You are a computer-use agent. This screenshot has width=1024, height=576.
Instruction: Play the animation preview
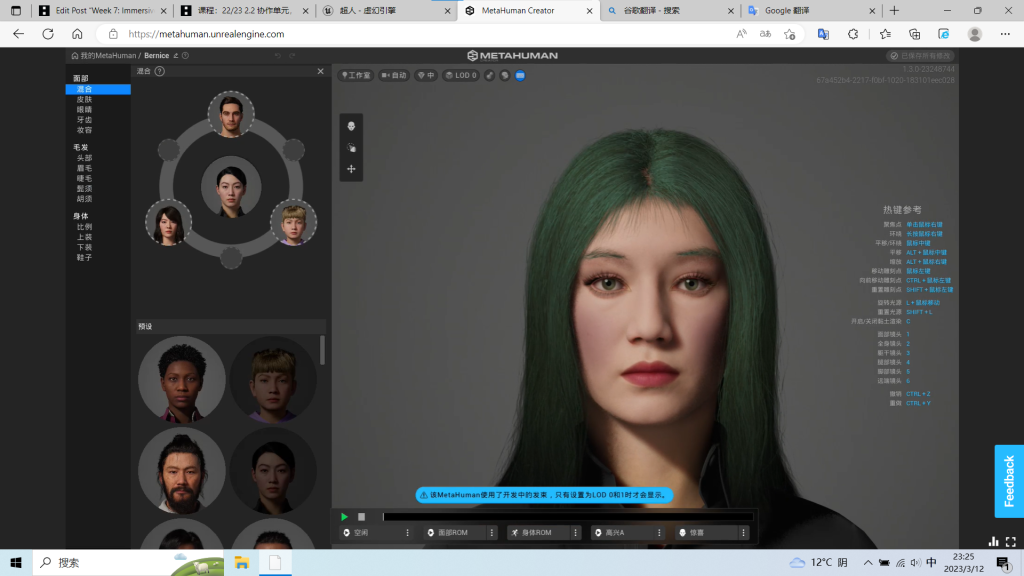click(x=344, y=517)
